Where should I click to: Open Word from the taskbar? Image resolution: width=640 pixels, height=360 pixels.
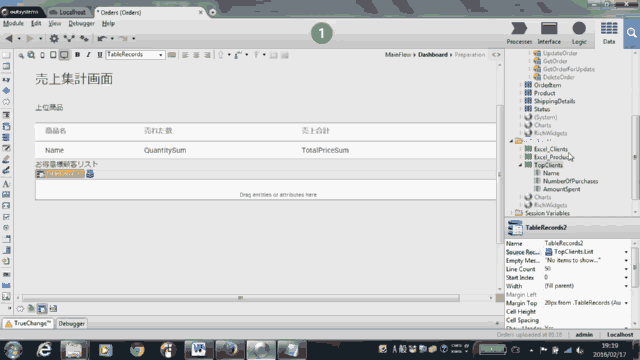tap(198, 350)
